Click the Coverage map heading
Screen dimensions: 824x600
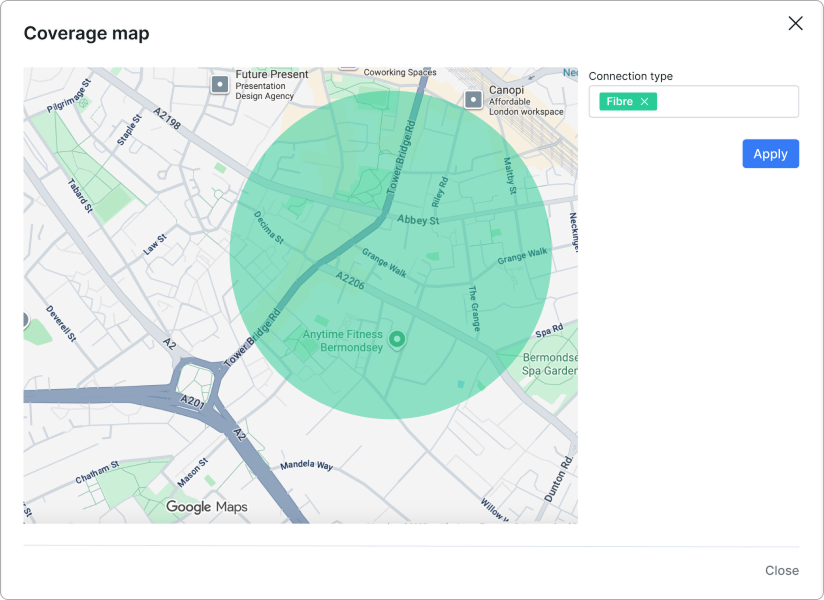click(87, 33)
